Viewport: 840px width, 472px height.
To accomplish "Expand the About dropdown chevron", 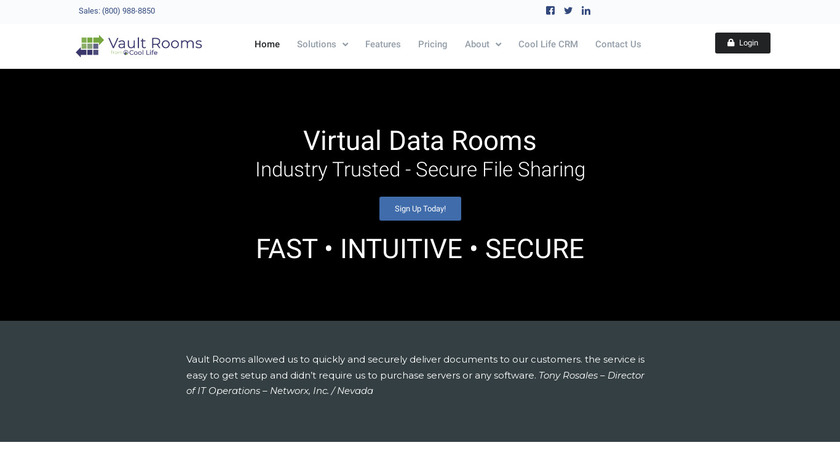I will (498, 44).
